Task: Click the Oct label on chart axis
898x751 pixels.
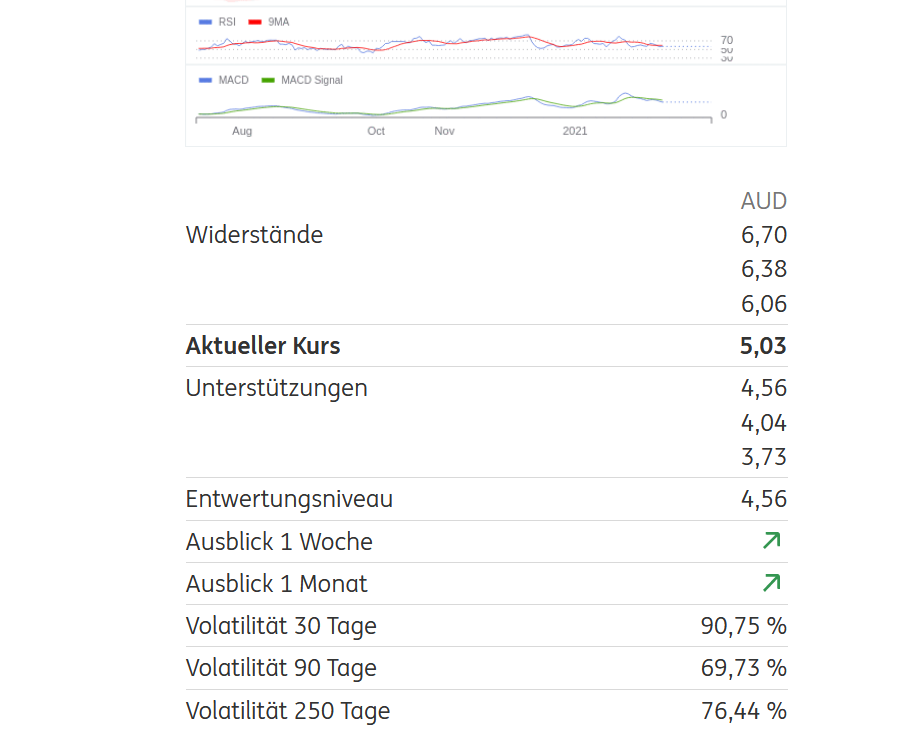Action: (376, 131)
